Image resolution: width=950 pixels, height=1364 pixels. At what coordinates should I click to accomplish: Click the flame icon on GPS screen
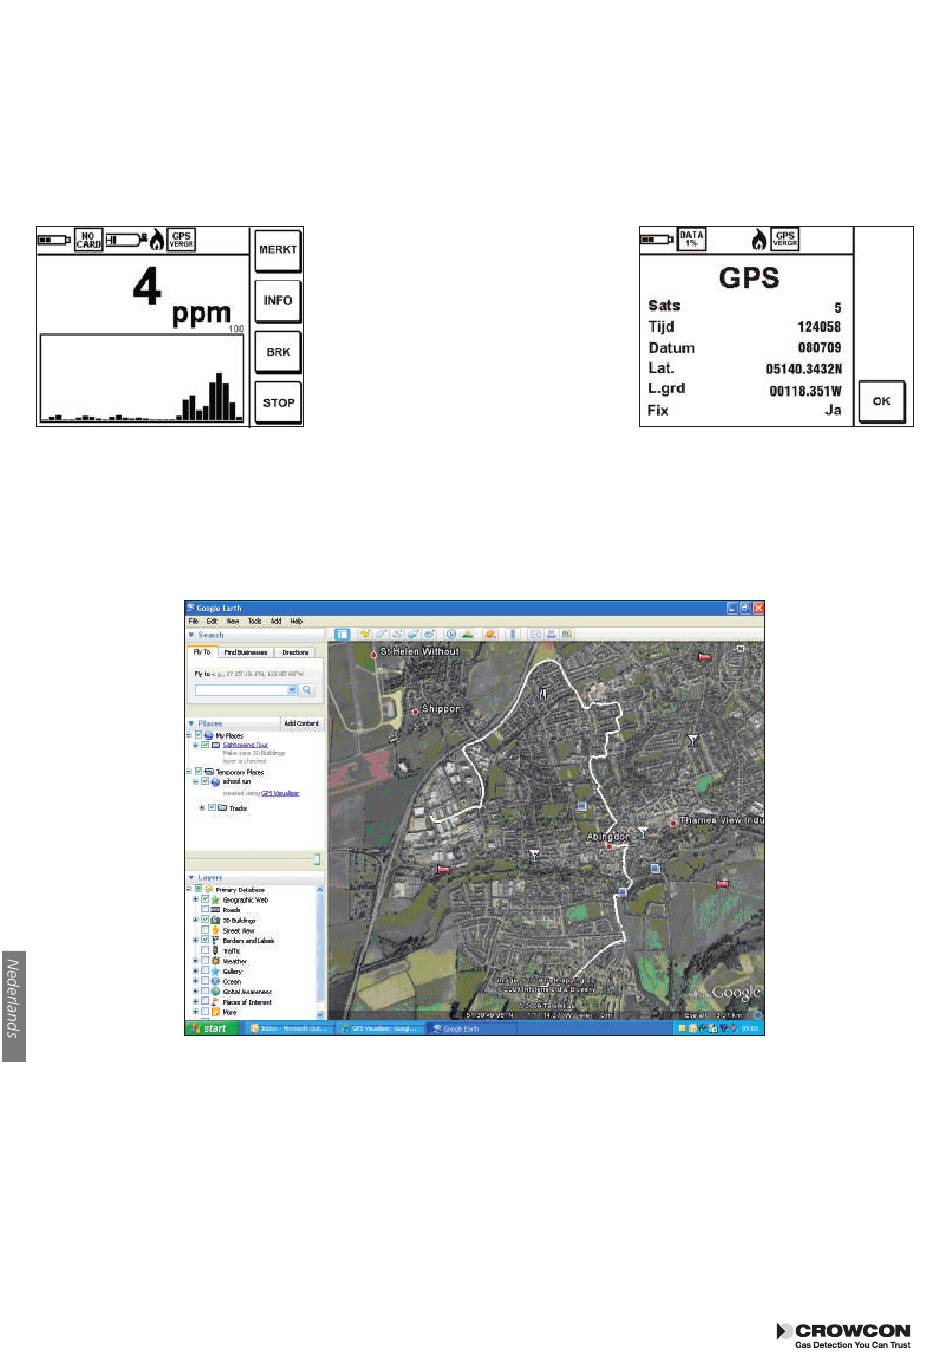760,240
